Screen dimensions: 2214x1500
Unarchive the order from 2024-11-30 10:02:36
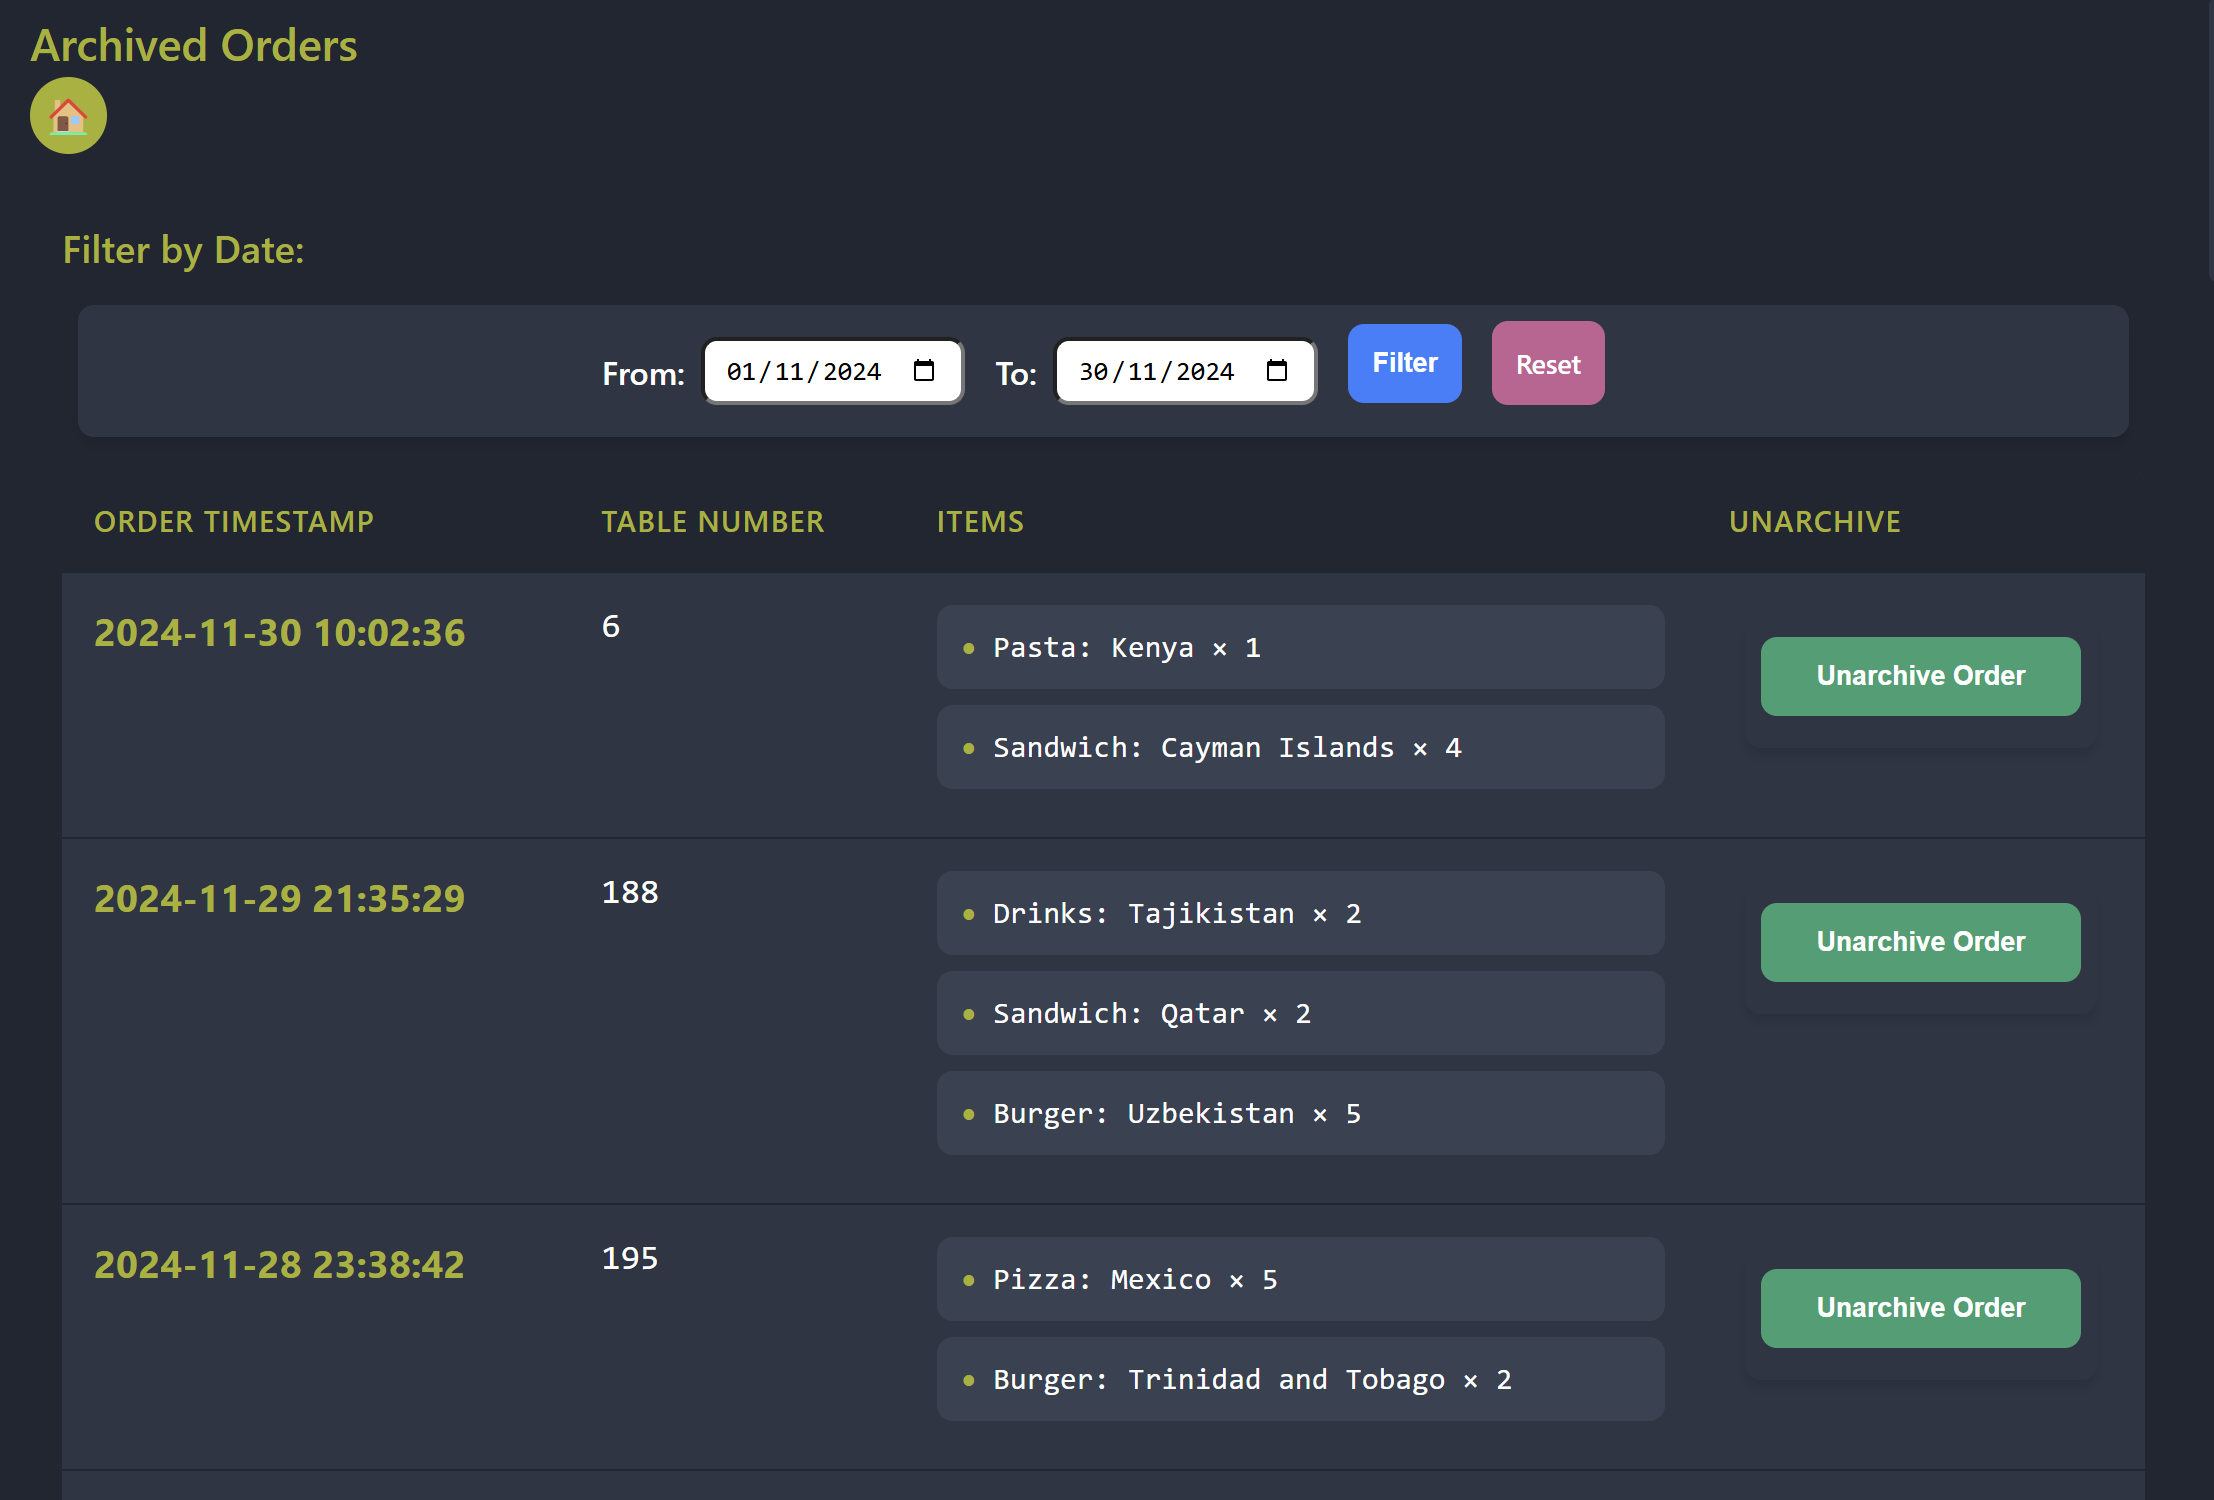pyautogui.click(x=1919, y=676)
